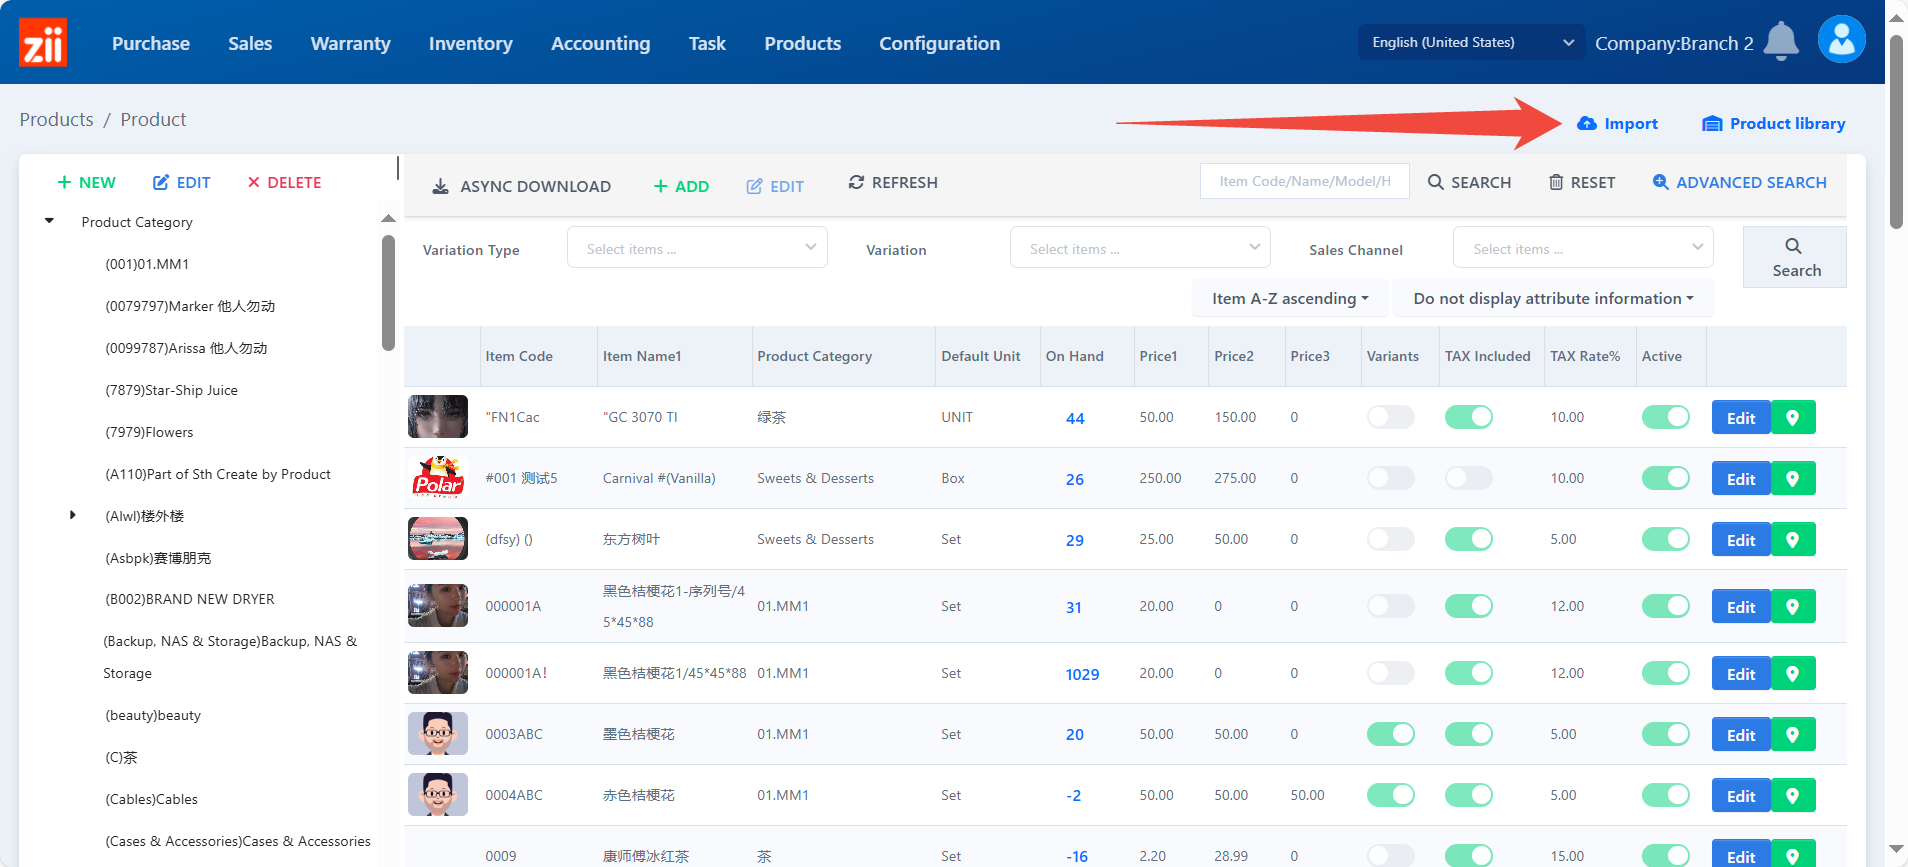This screenshot has height=867, width=1908.
Task: Click the Import cloud upload icon
Action: [1587, 124]
